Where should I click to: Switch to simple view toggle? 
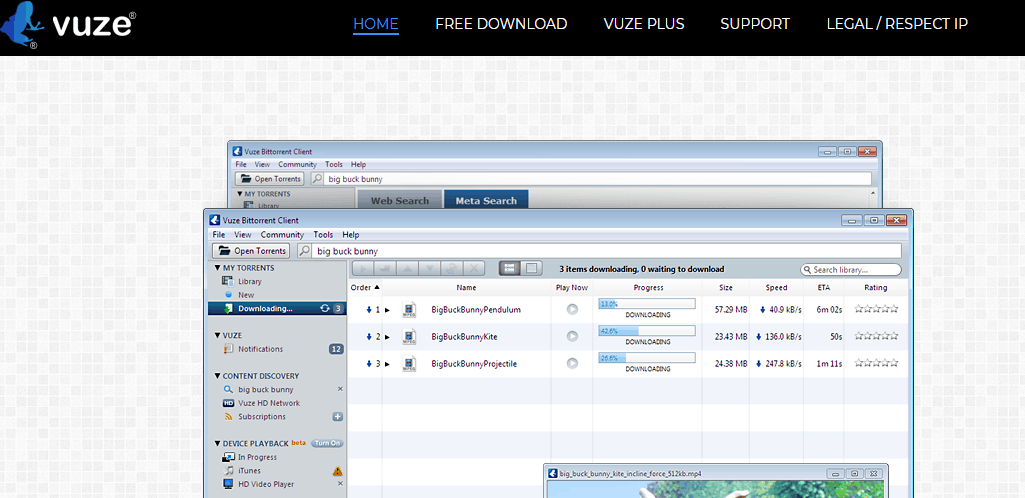pyautogui.click(x=531, y=268)
